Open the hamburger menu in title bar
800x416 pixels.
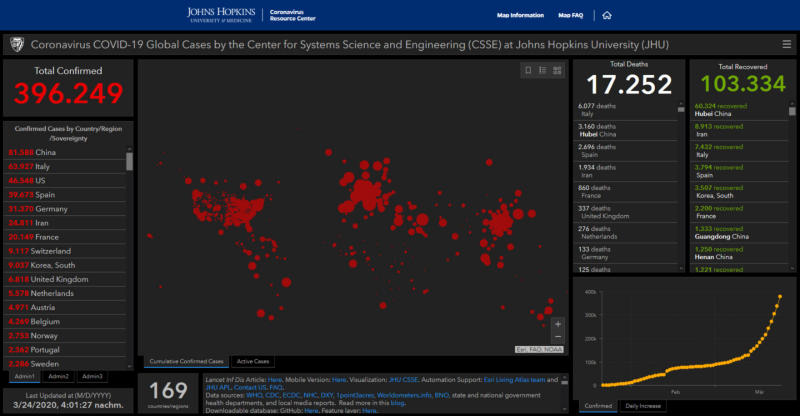pos(786,45)
